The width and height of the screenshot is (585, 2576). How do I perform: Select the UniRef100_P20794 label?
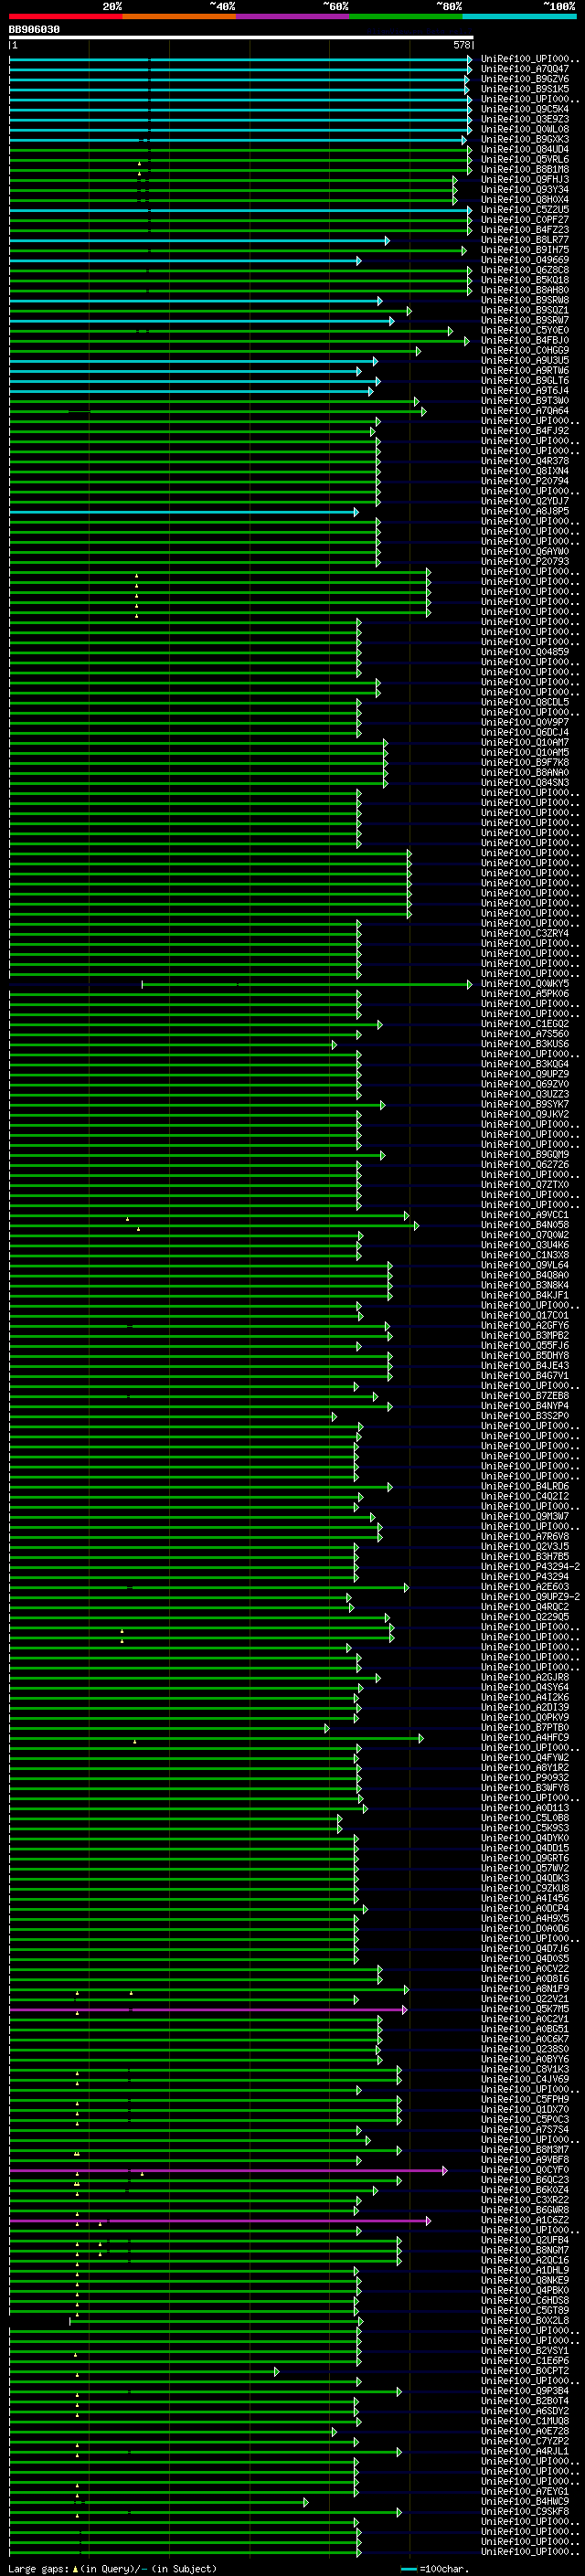525,481
